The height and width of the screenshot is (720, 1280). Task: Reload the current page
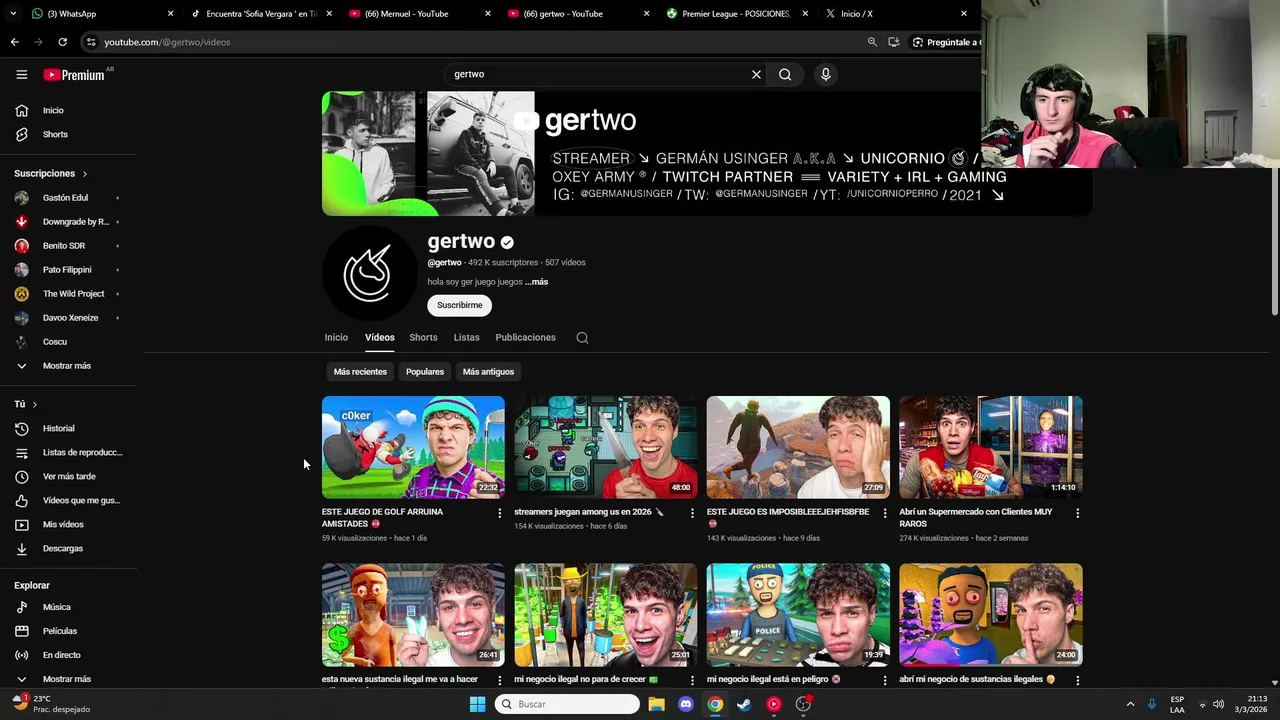point(62,42)
